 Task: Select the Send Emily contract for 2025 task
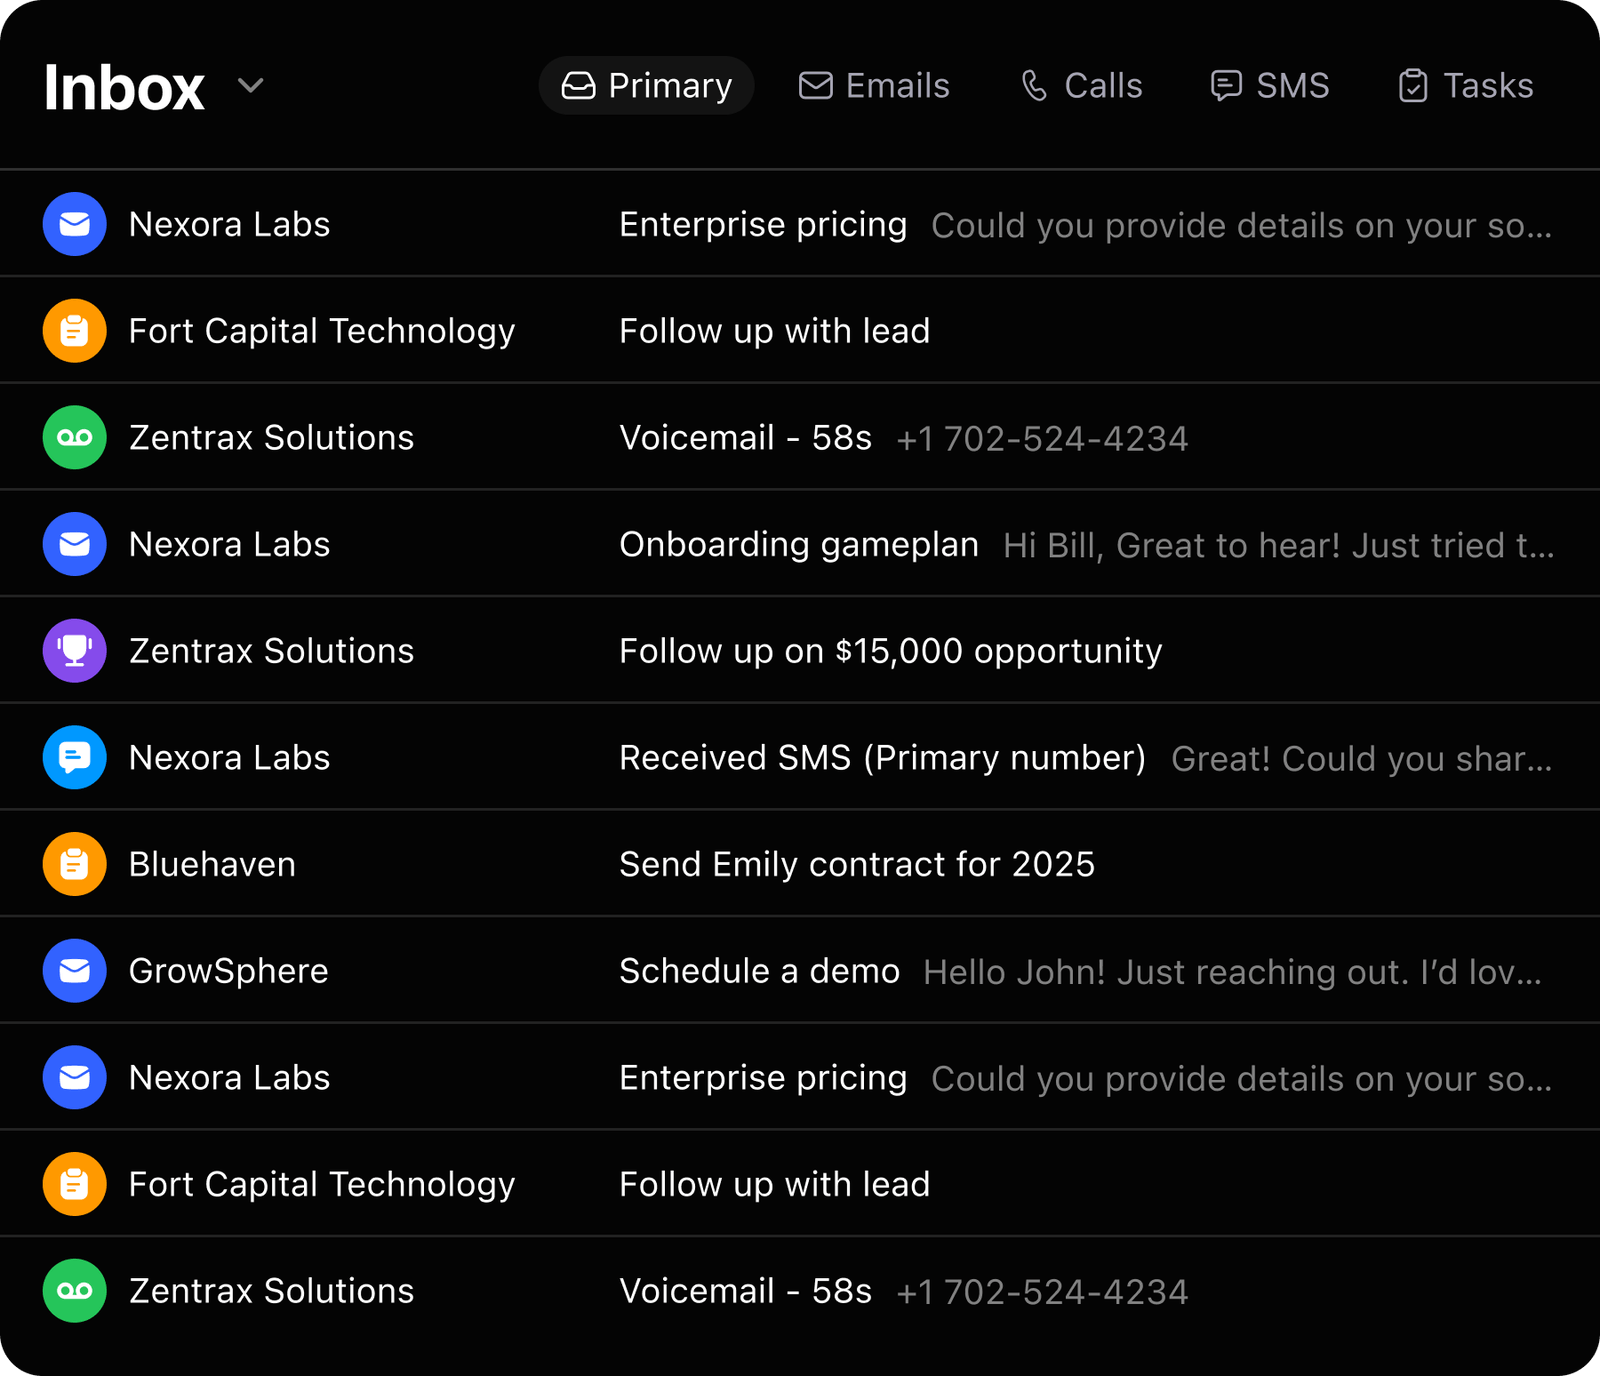click(857, 864)
